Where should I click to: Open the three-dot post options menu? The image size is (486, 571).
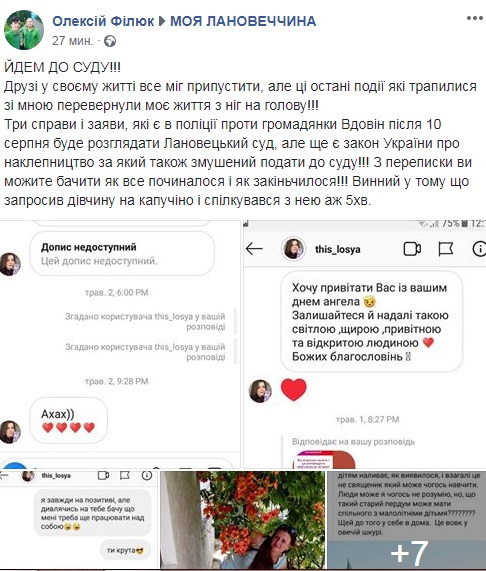pos(475,18)
